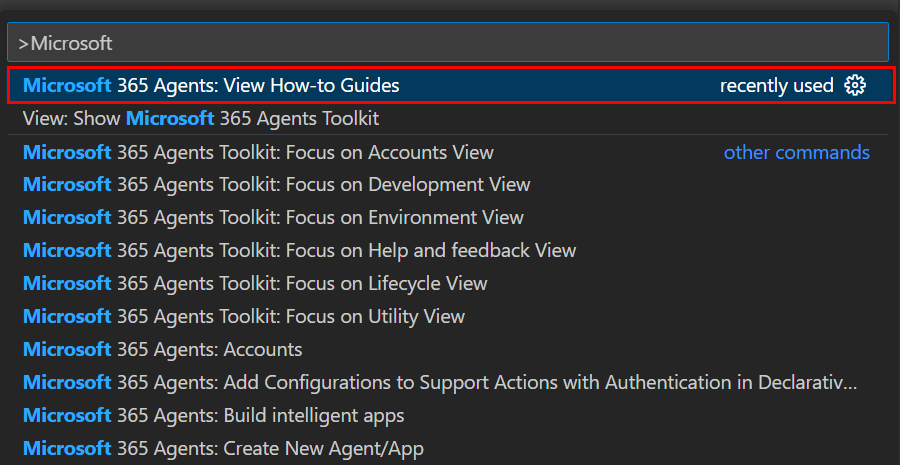Image resolution: width=900 pixels, height=465 pixels.
Task: Click the highlighted "Microsoft" in Create New Agent/App row
Action: click(x=67, y=449)
